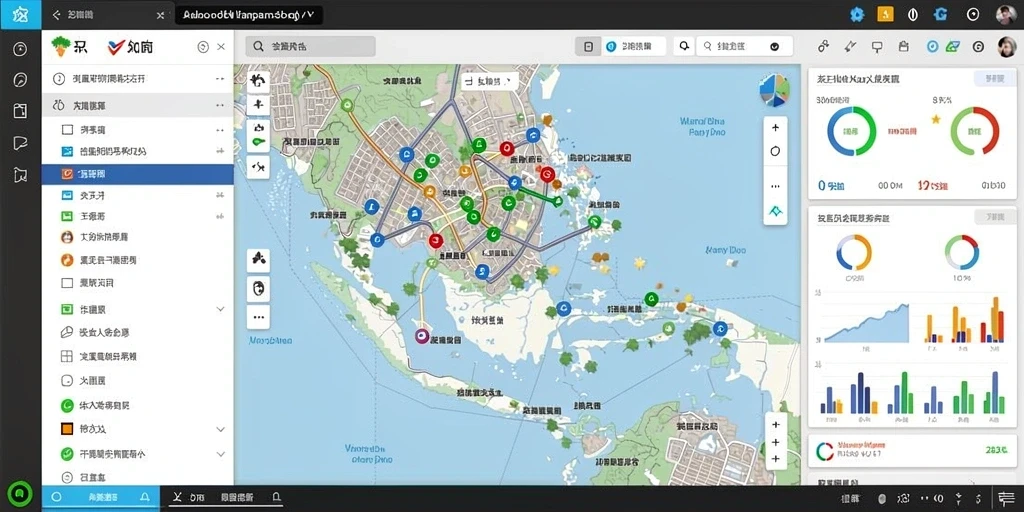This screenshot has height=512, width=1024.
Task: Select the pie chart icon at map corner
Action: pyautogui.click(x=775, y=91)
